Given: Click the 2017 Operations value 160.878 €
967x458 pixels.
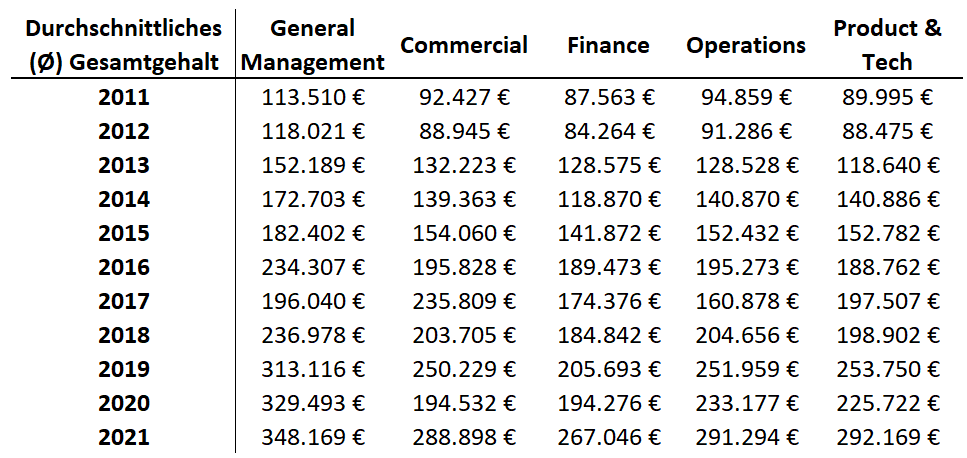Looking at the screenshot, I should coord(746,301).
